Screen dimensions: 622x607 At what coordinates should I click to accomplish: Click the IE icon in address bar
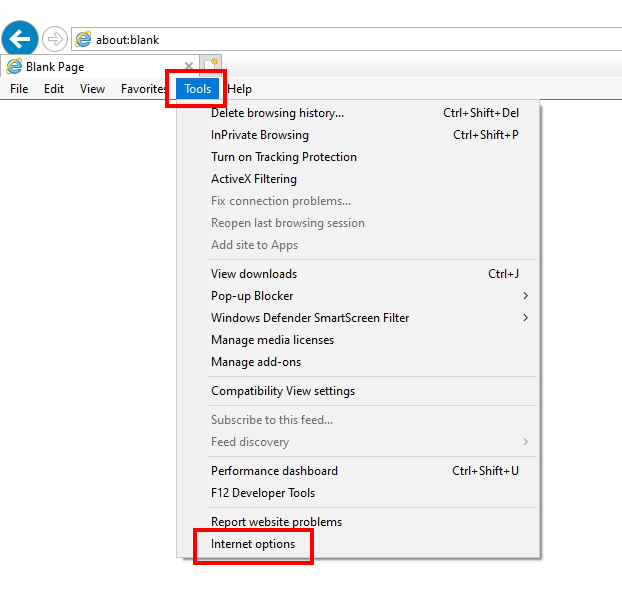click(x=83, y=39)
